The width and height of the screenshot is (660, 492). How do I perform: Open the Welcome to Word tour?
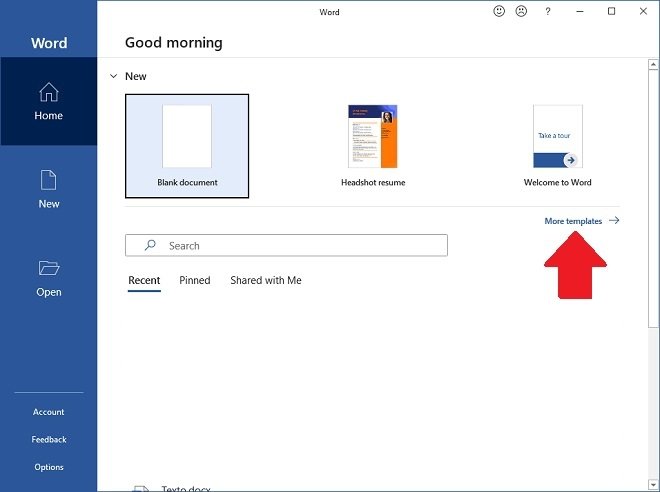(557, 146)
